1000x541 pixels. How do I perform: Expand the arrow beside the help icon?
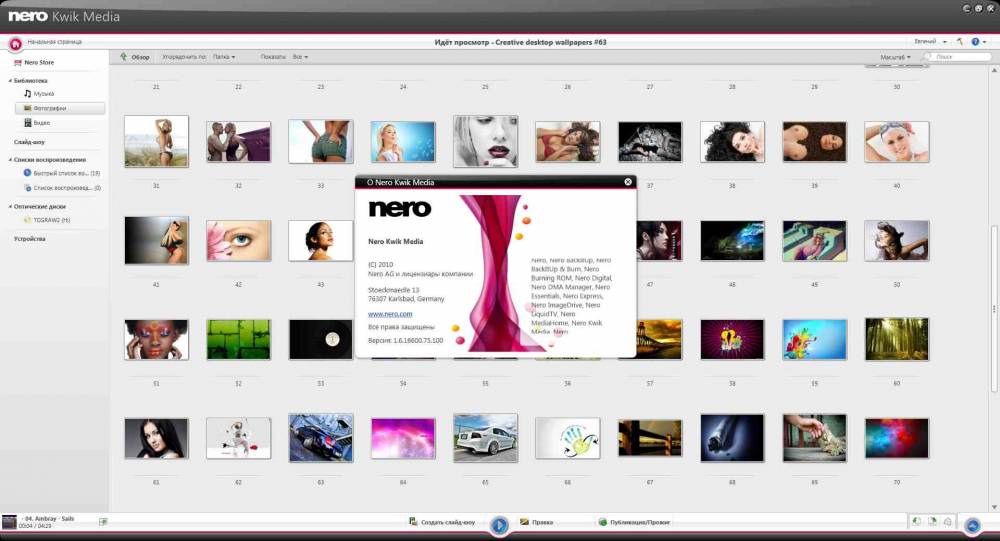984,42
